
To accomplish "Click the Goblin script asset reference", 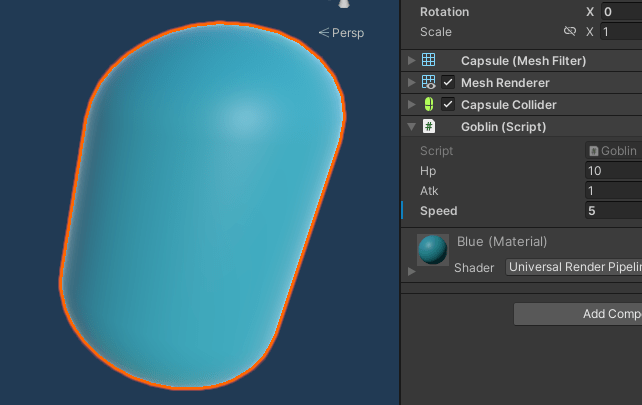I will (x=614, y=151).
